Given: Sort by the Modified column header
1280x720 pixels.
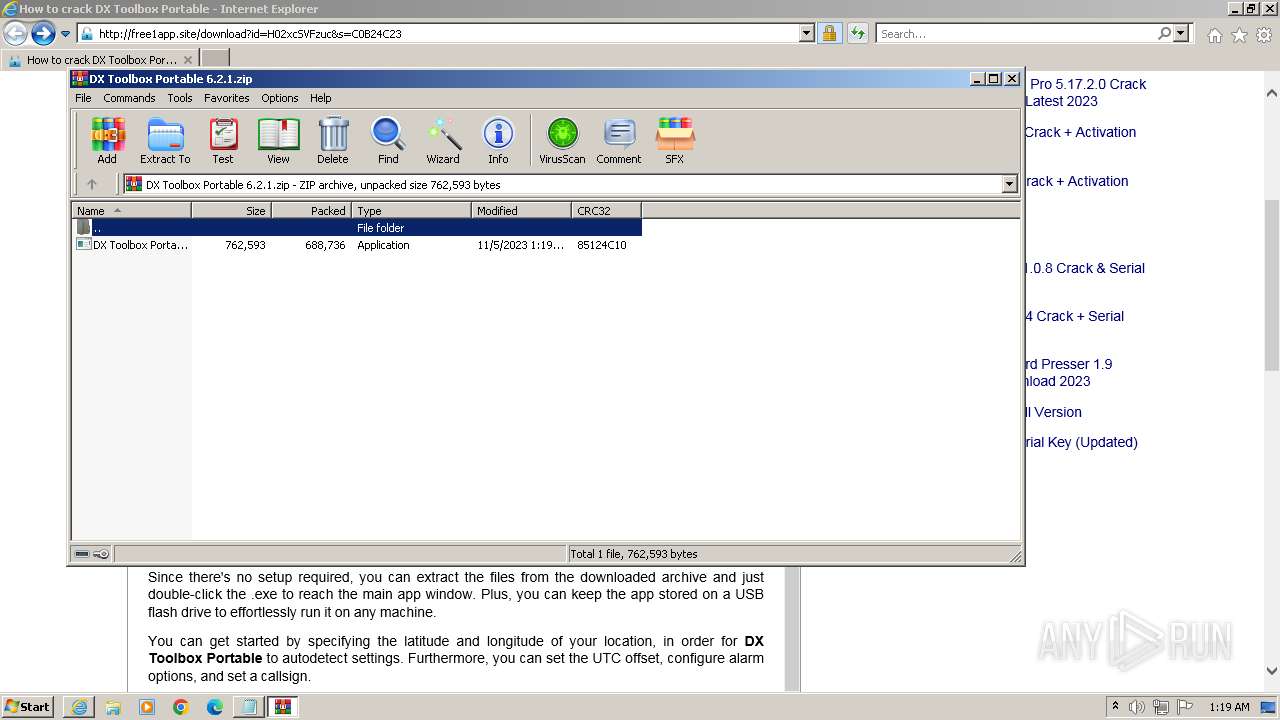Looking at the screenshot, I should tap(521, 210).
